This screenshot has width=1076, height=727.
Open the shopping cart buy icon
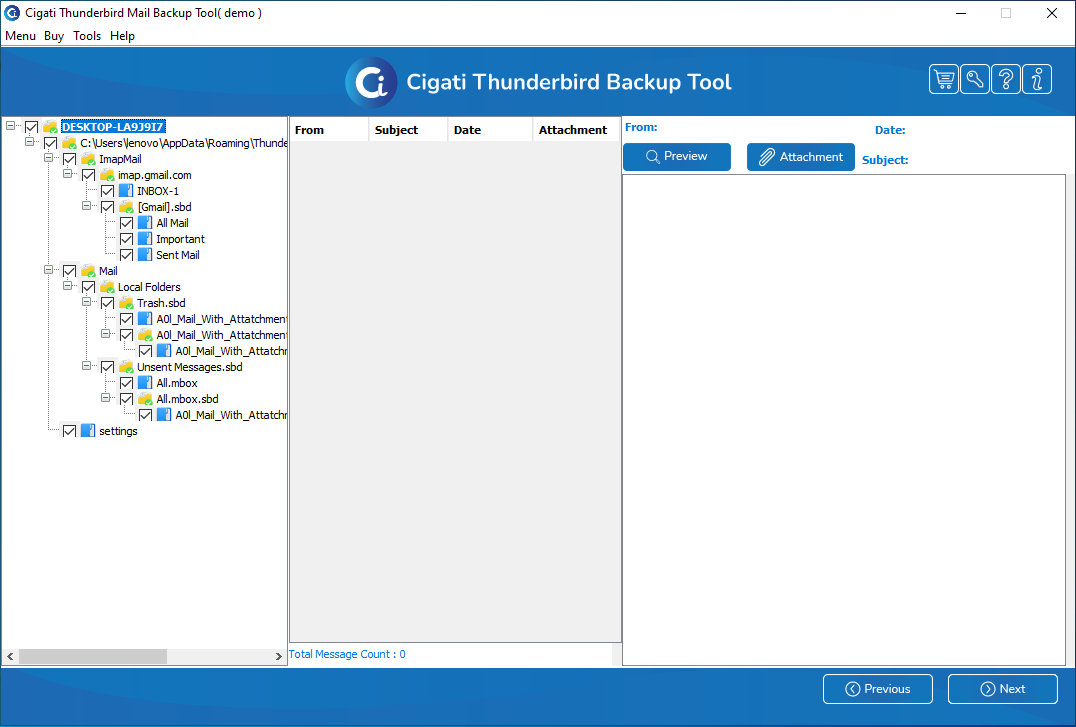coord(944,80)
